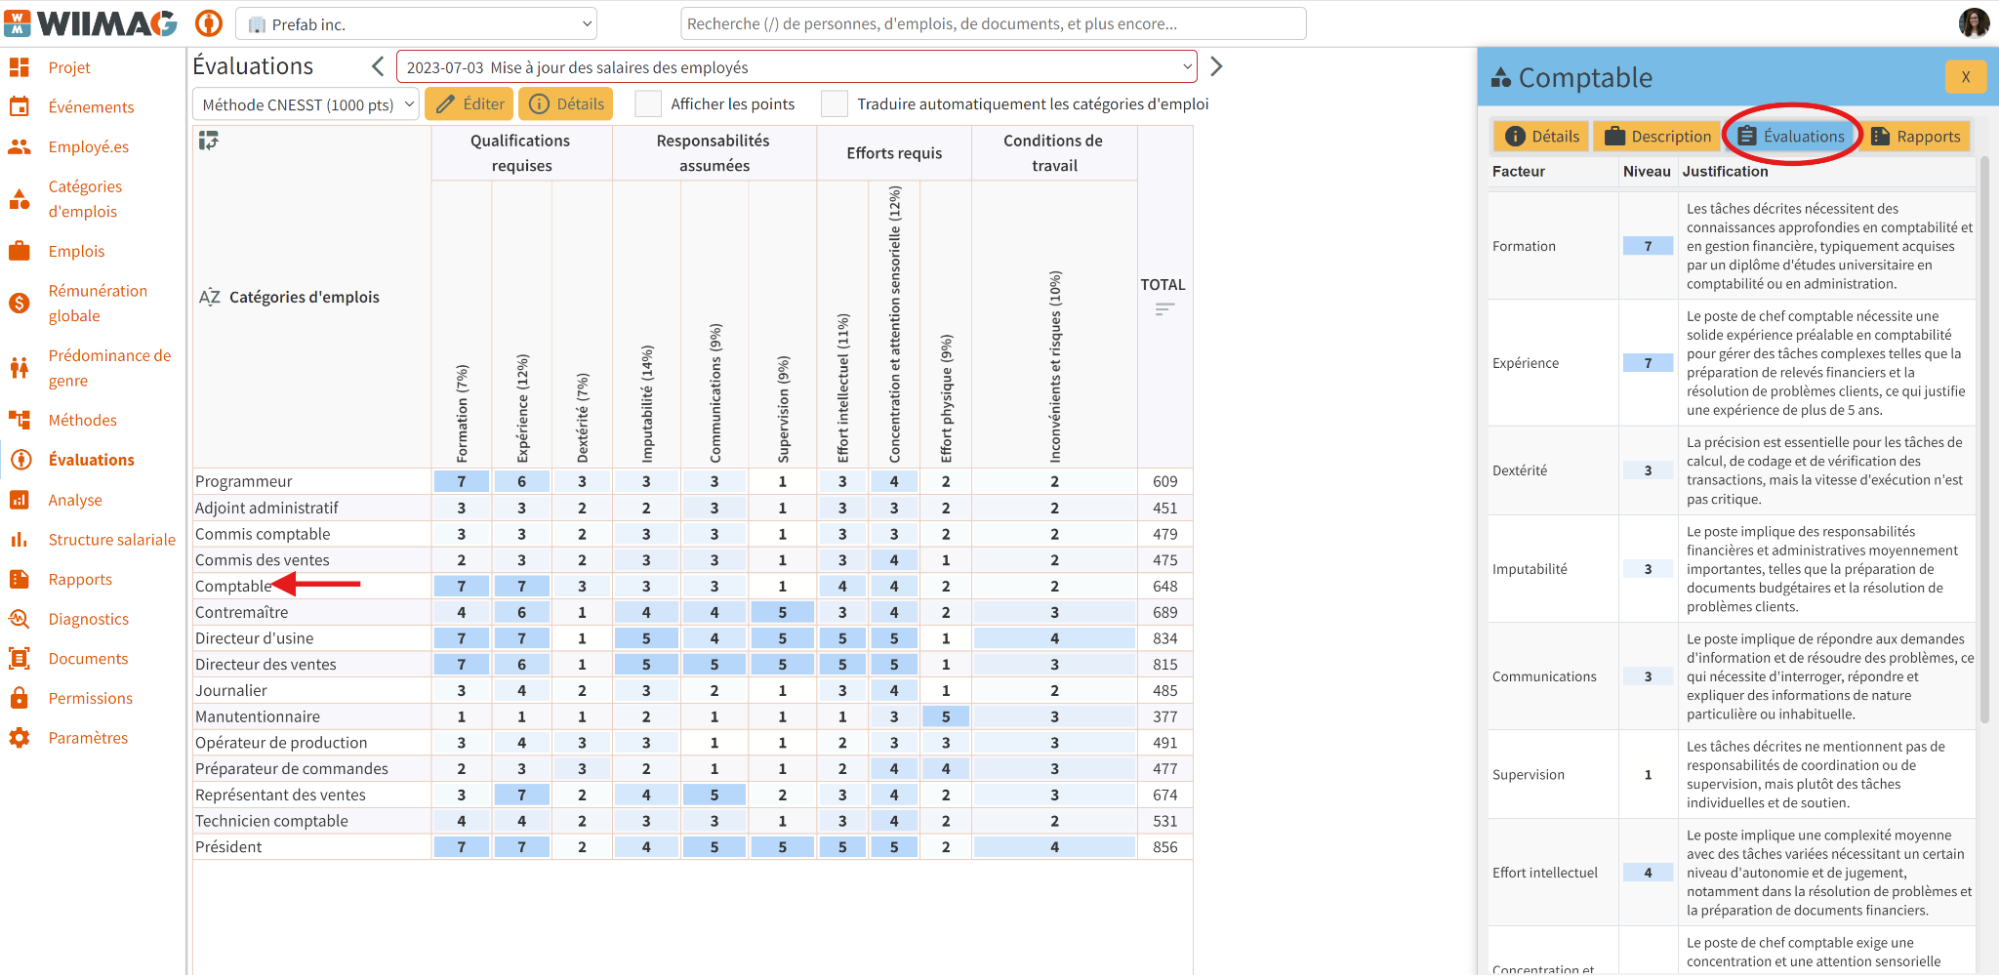Open the Analyse chart icon
Viewport: 1999px width, 976px height.
tap(19, 500)
